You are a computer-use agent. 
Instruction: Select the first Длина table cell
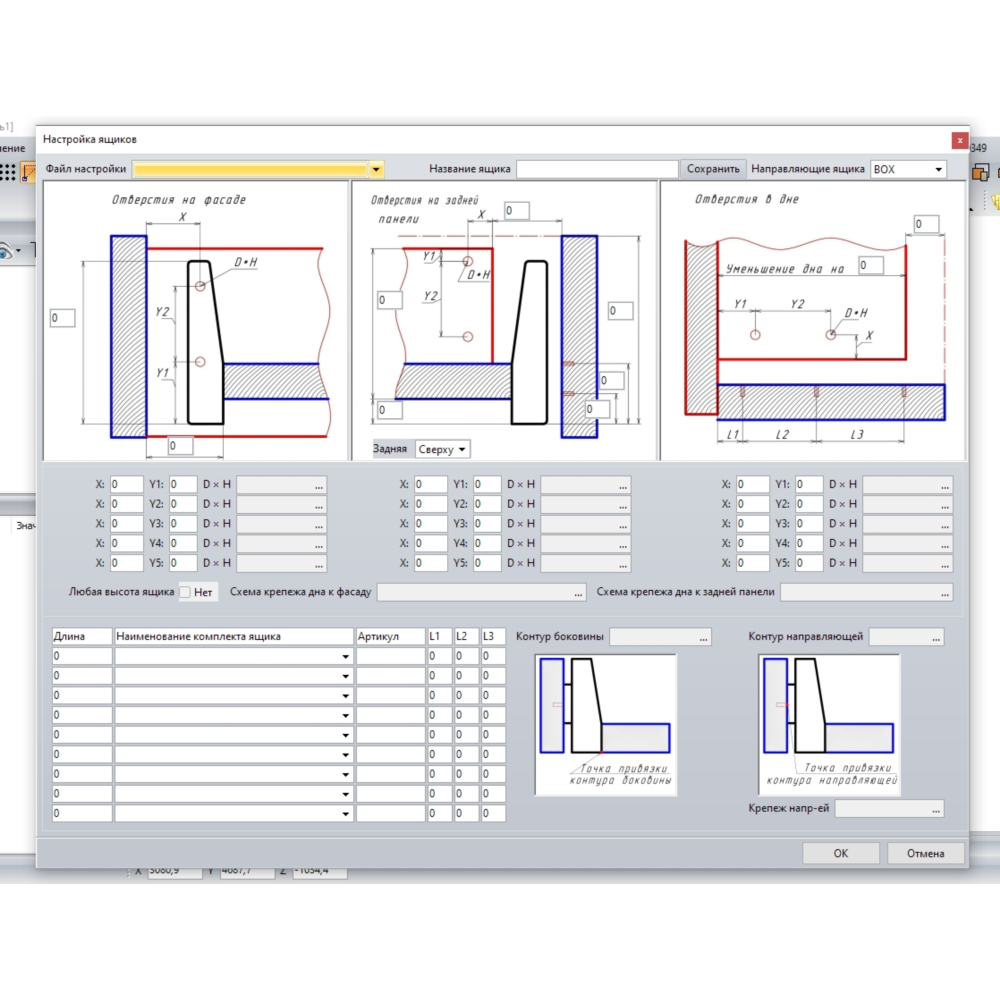82,657
